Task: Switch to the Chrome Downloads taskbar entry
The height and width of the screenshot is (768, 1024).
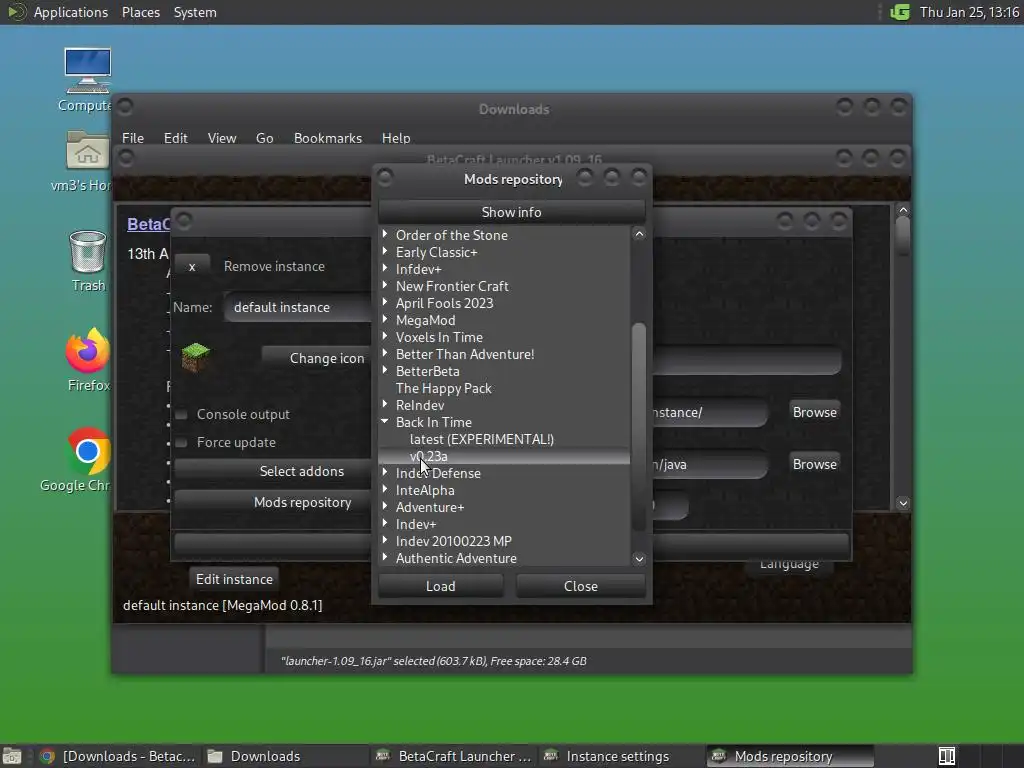Action: (118, 756)
